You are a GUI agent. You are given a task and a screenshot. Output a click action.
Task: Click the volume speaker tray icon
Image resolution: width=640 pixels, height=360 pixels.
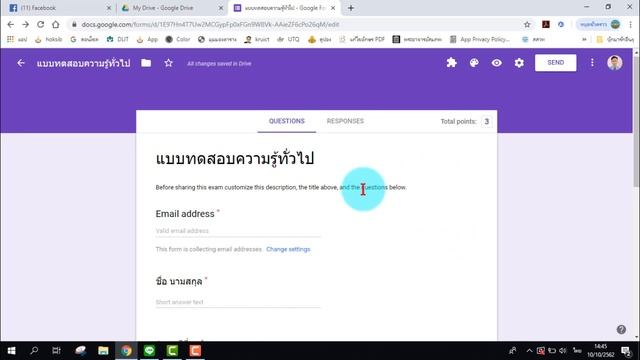(563, 351)
